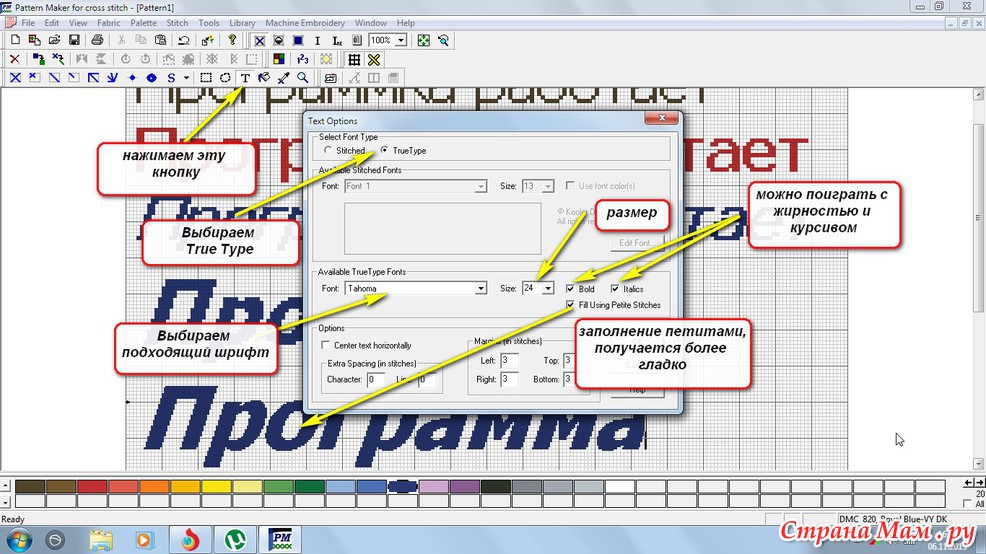The height and width of the screenshot is (554, 986).
Task: Toggle the grid lines icon
Action: point(354,59)
